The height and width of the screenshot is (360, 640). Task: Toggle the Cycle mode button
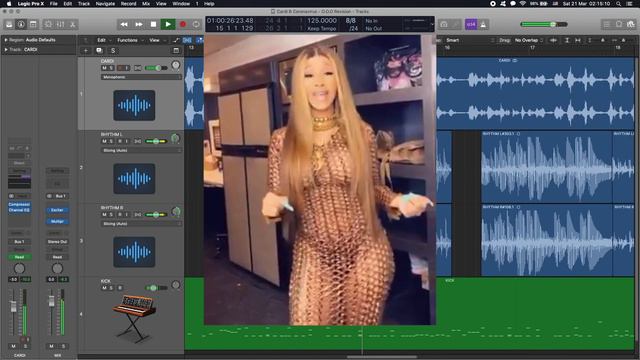pyautogui.click(x=196, y=24)
